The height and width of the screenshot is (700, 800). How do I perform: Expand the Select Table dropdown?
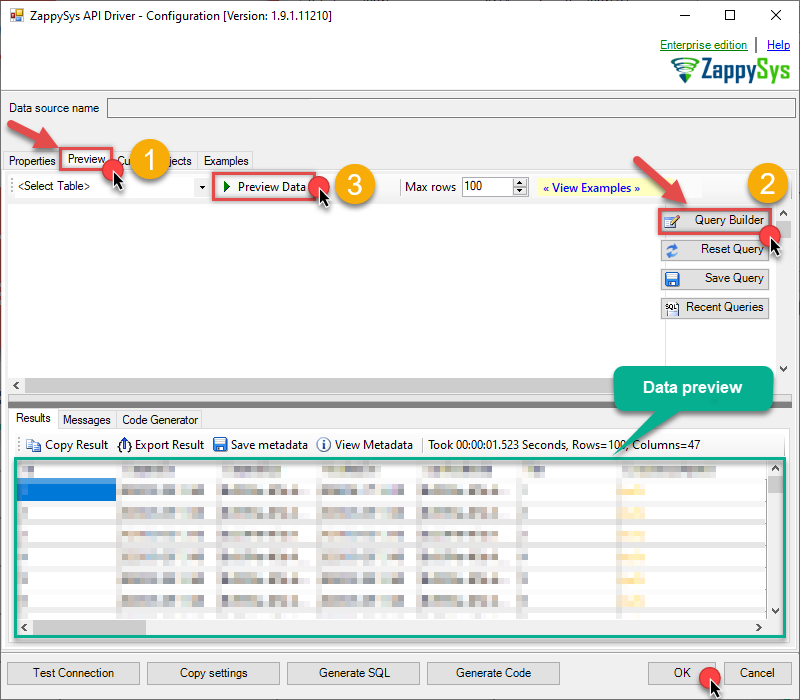click(x=203, y=187)
